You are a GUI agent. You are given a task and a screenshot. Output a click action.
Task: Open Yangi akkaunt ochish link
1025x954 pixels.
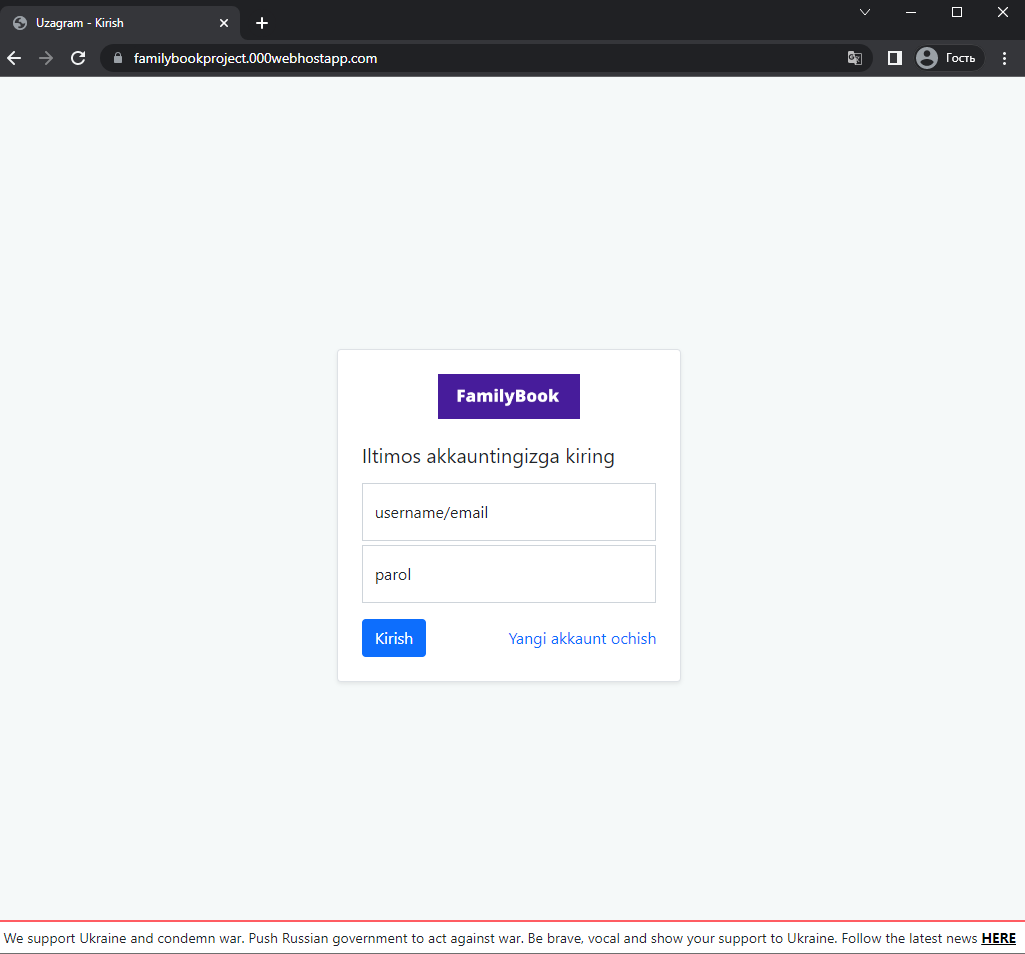tap(582, 638)
